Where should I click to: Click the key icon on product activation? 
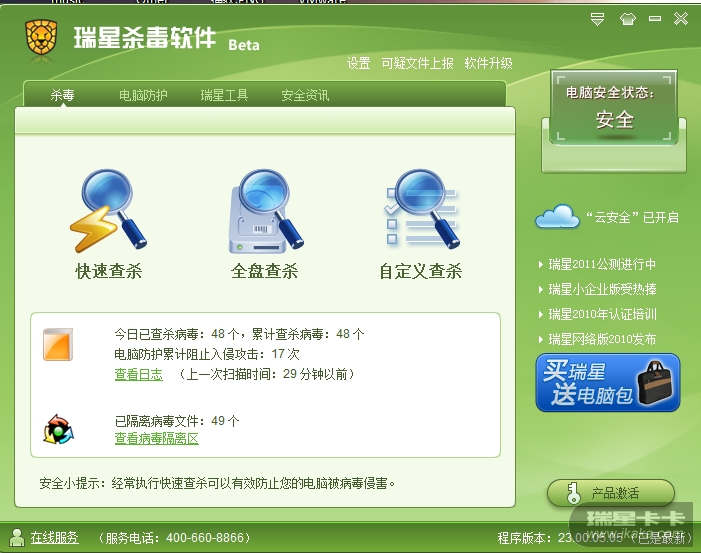[x=573, y=494]
